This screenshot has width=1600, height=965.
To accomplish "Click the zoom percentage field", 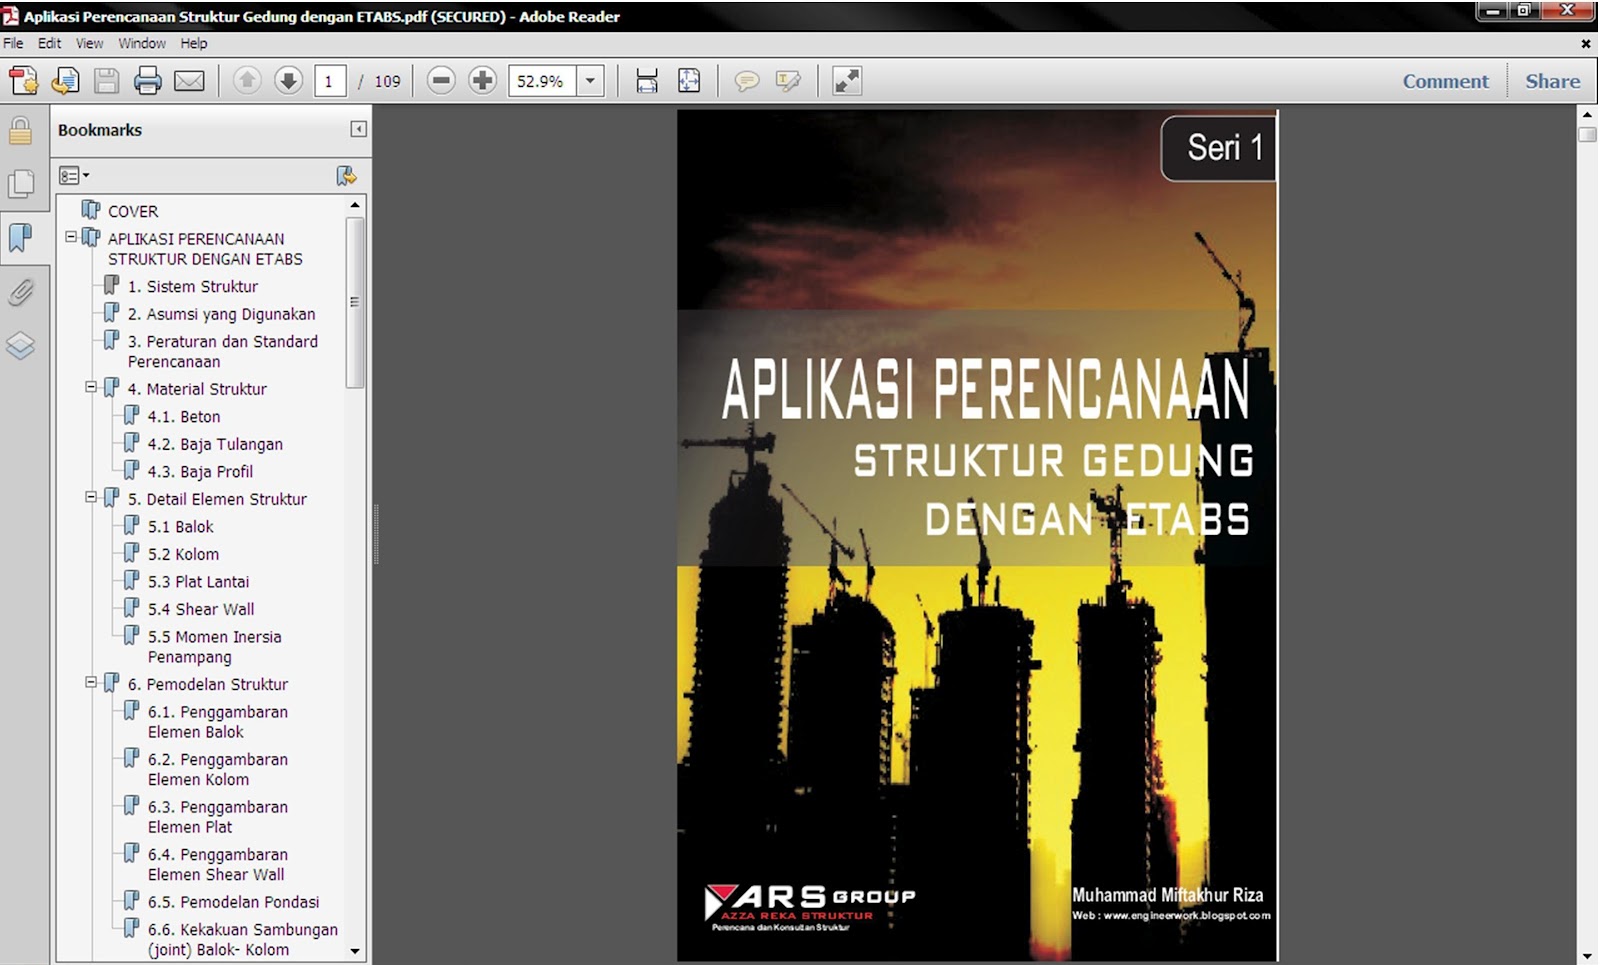I will (542, 81).
